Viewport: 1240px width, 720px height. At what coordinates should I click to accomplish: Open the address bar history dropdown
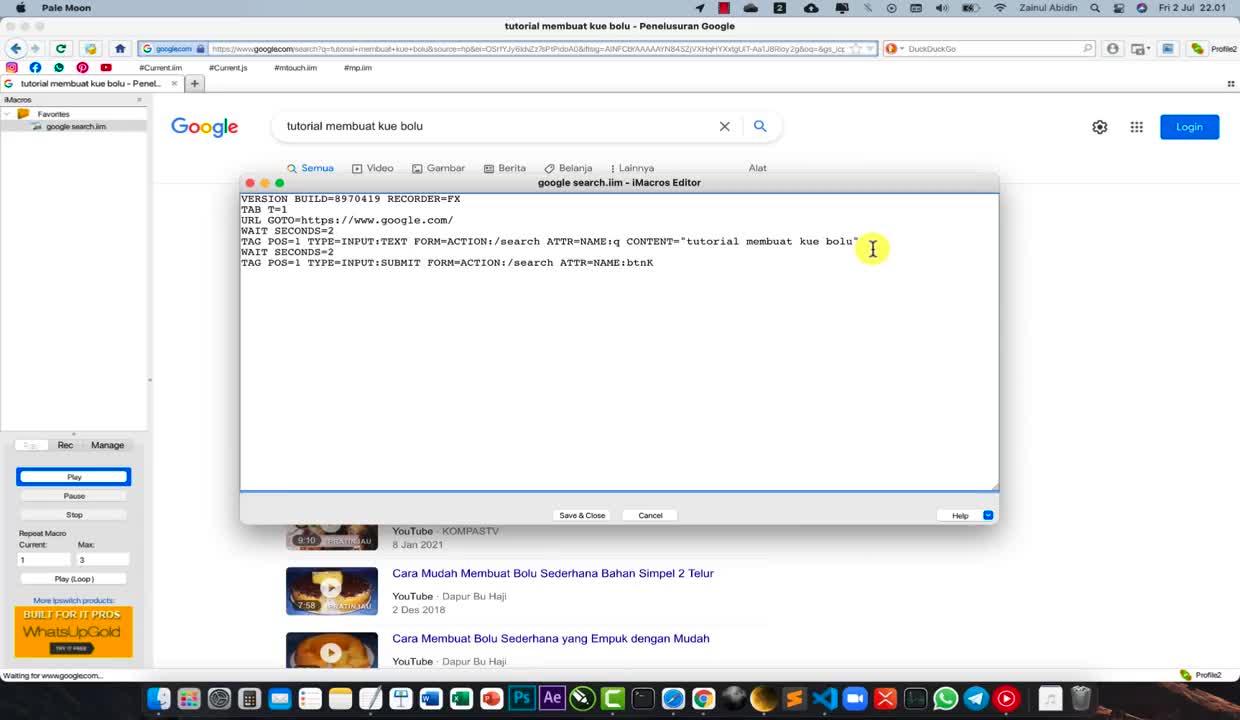[870, 48]
